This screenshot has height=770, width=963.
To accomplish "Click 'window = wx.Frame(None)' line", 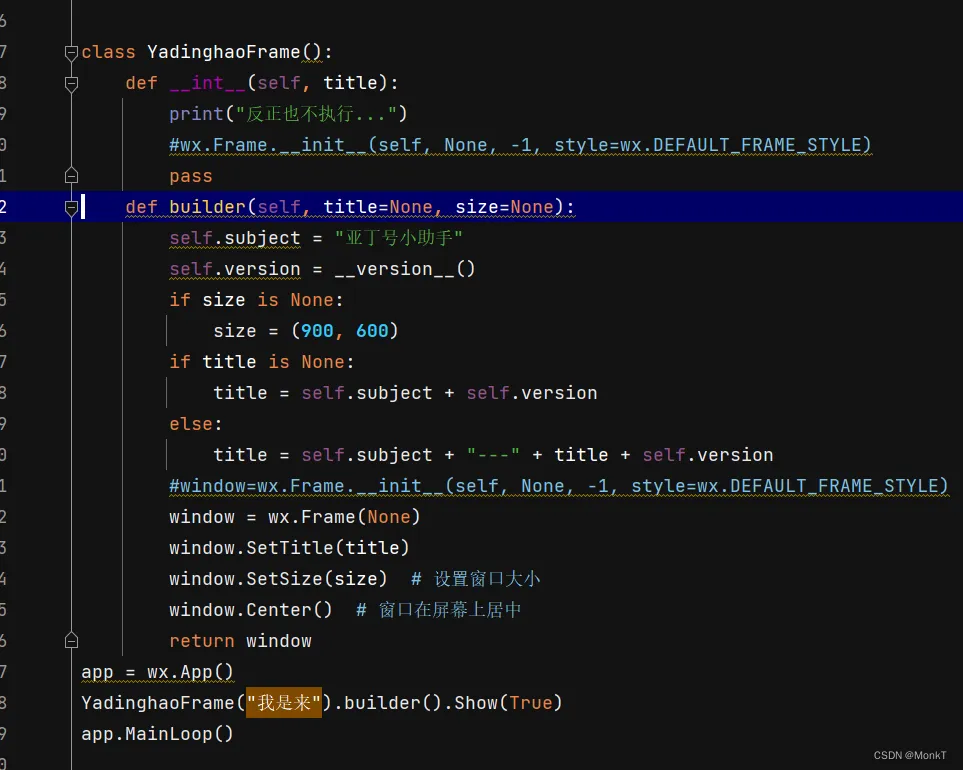I will (x=295, y=517).
